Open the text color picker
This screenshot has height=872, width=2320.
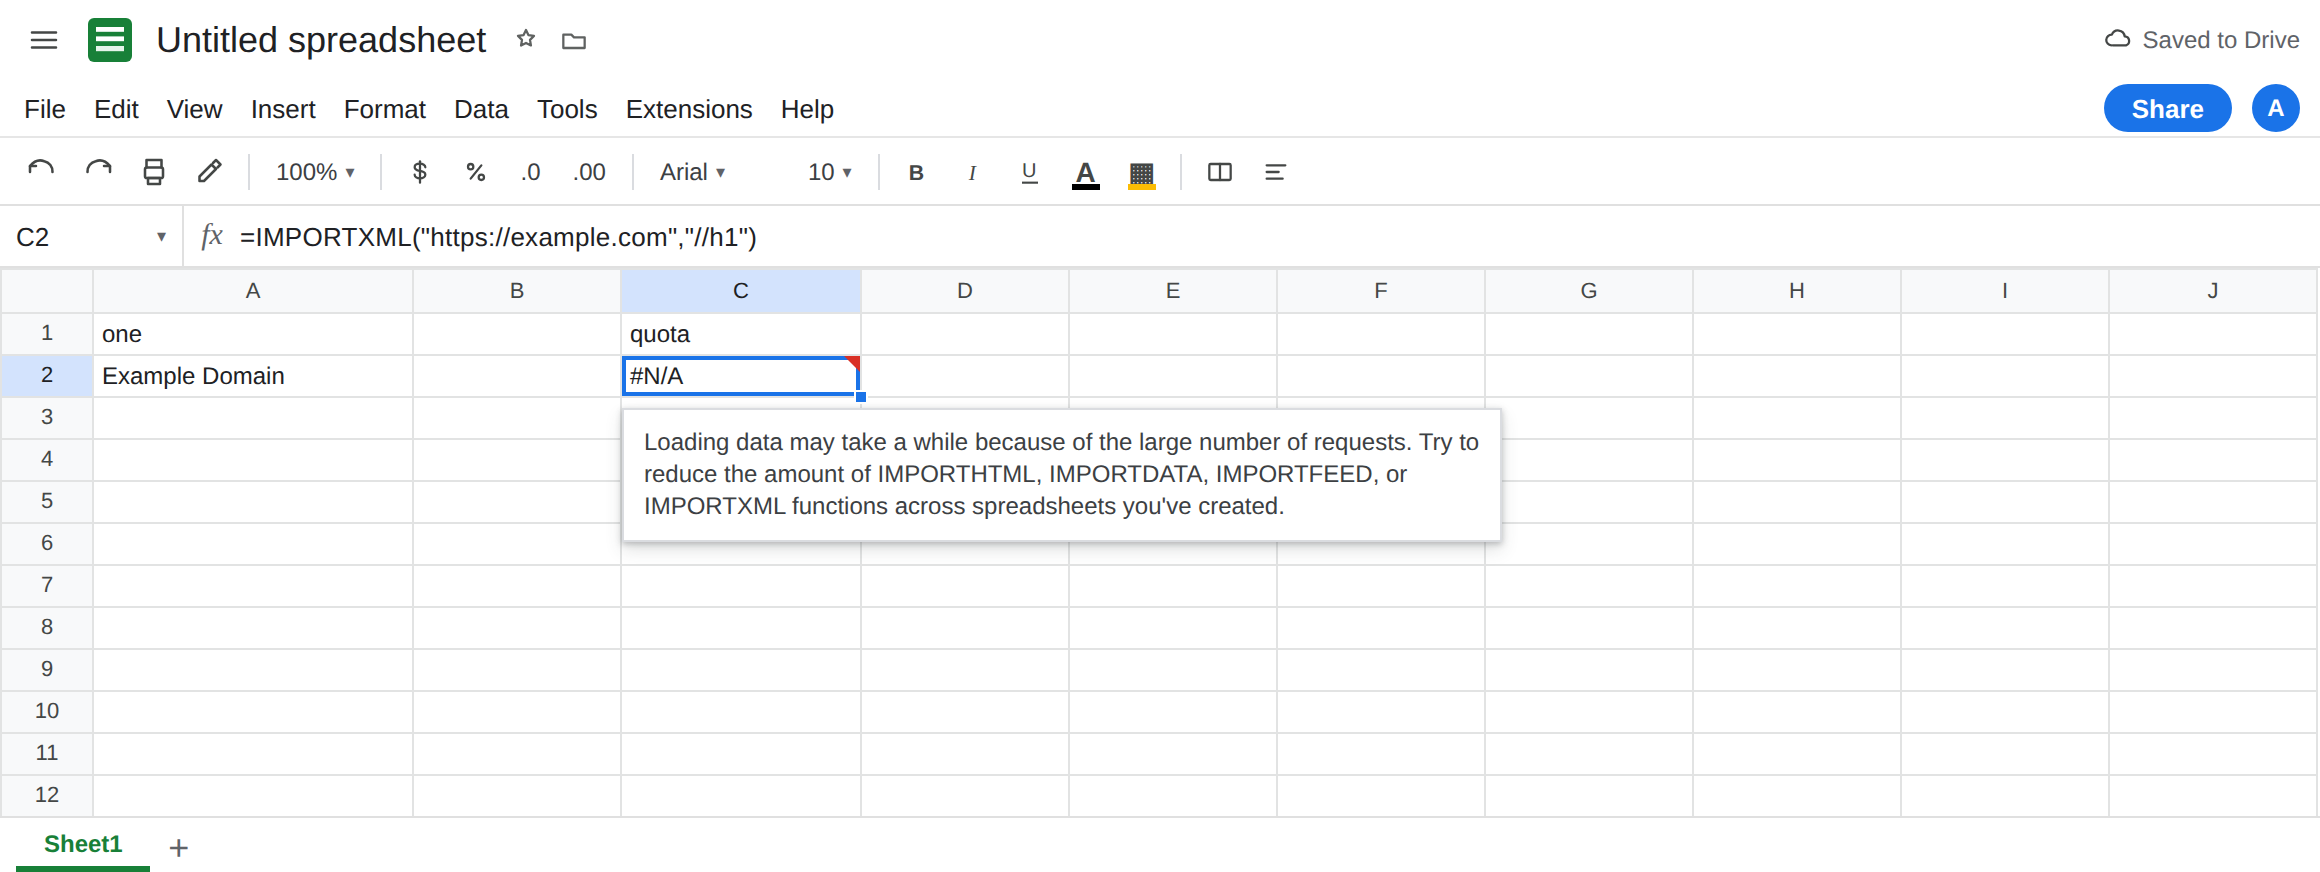pyautogui.click(x=1086, y=173)
